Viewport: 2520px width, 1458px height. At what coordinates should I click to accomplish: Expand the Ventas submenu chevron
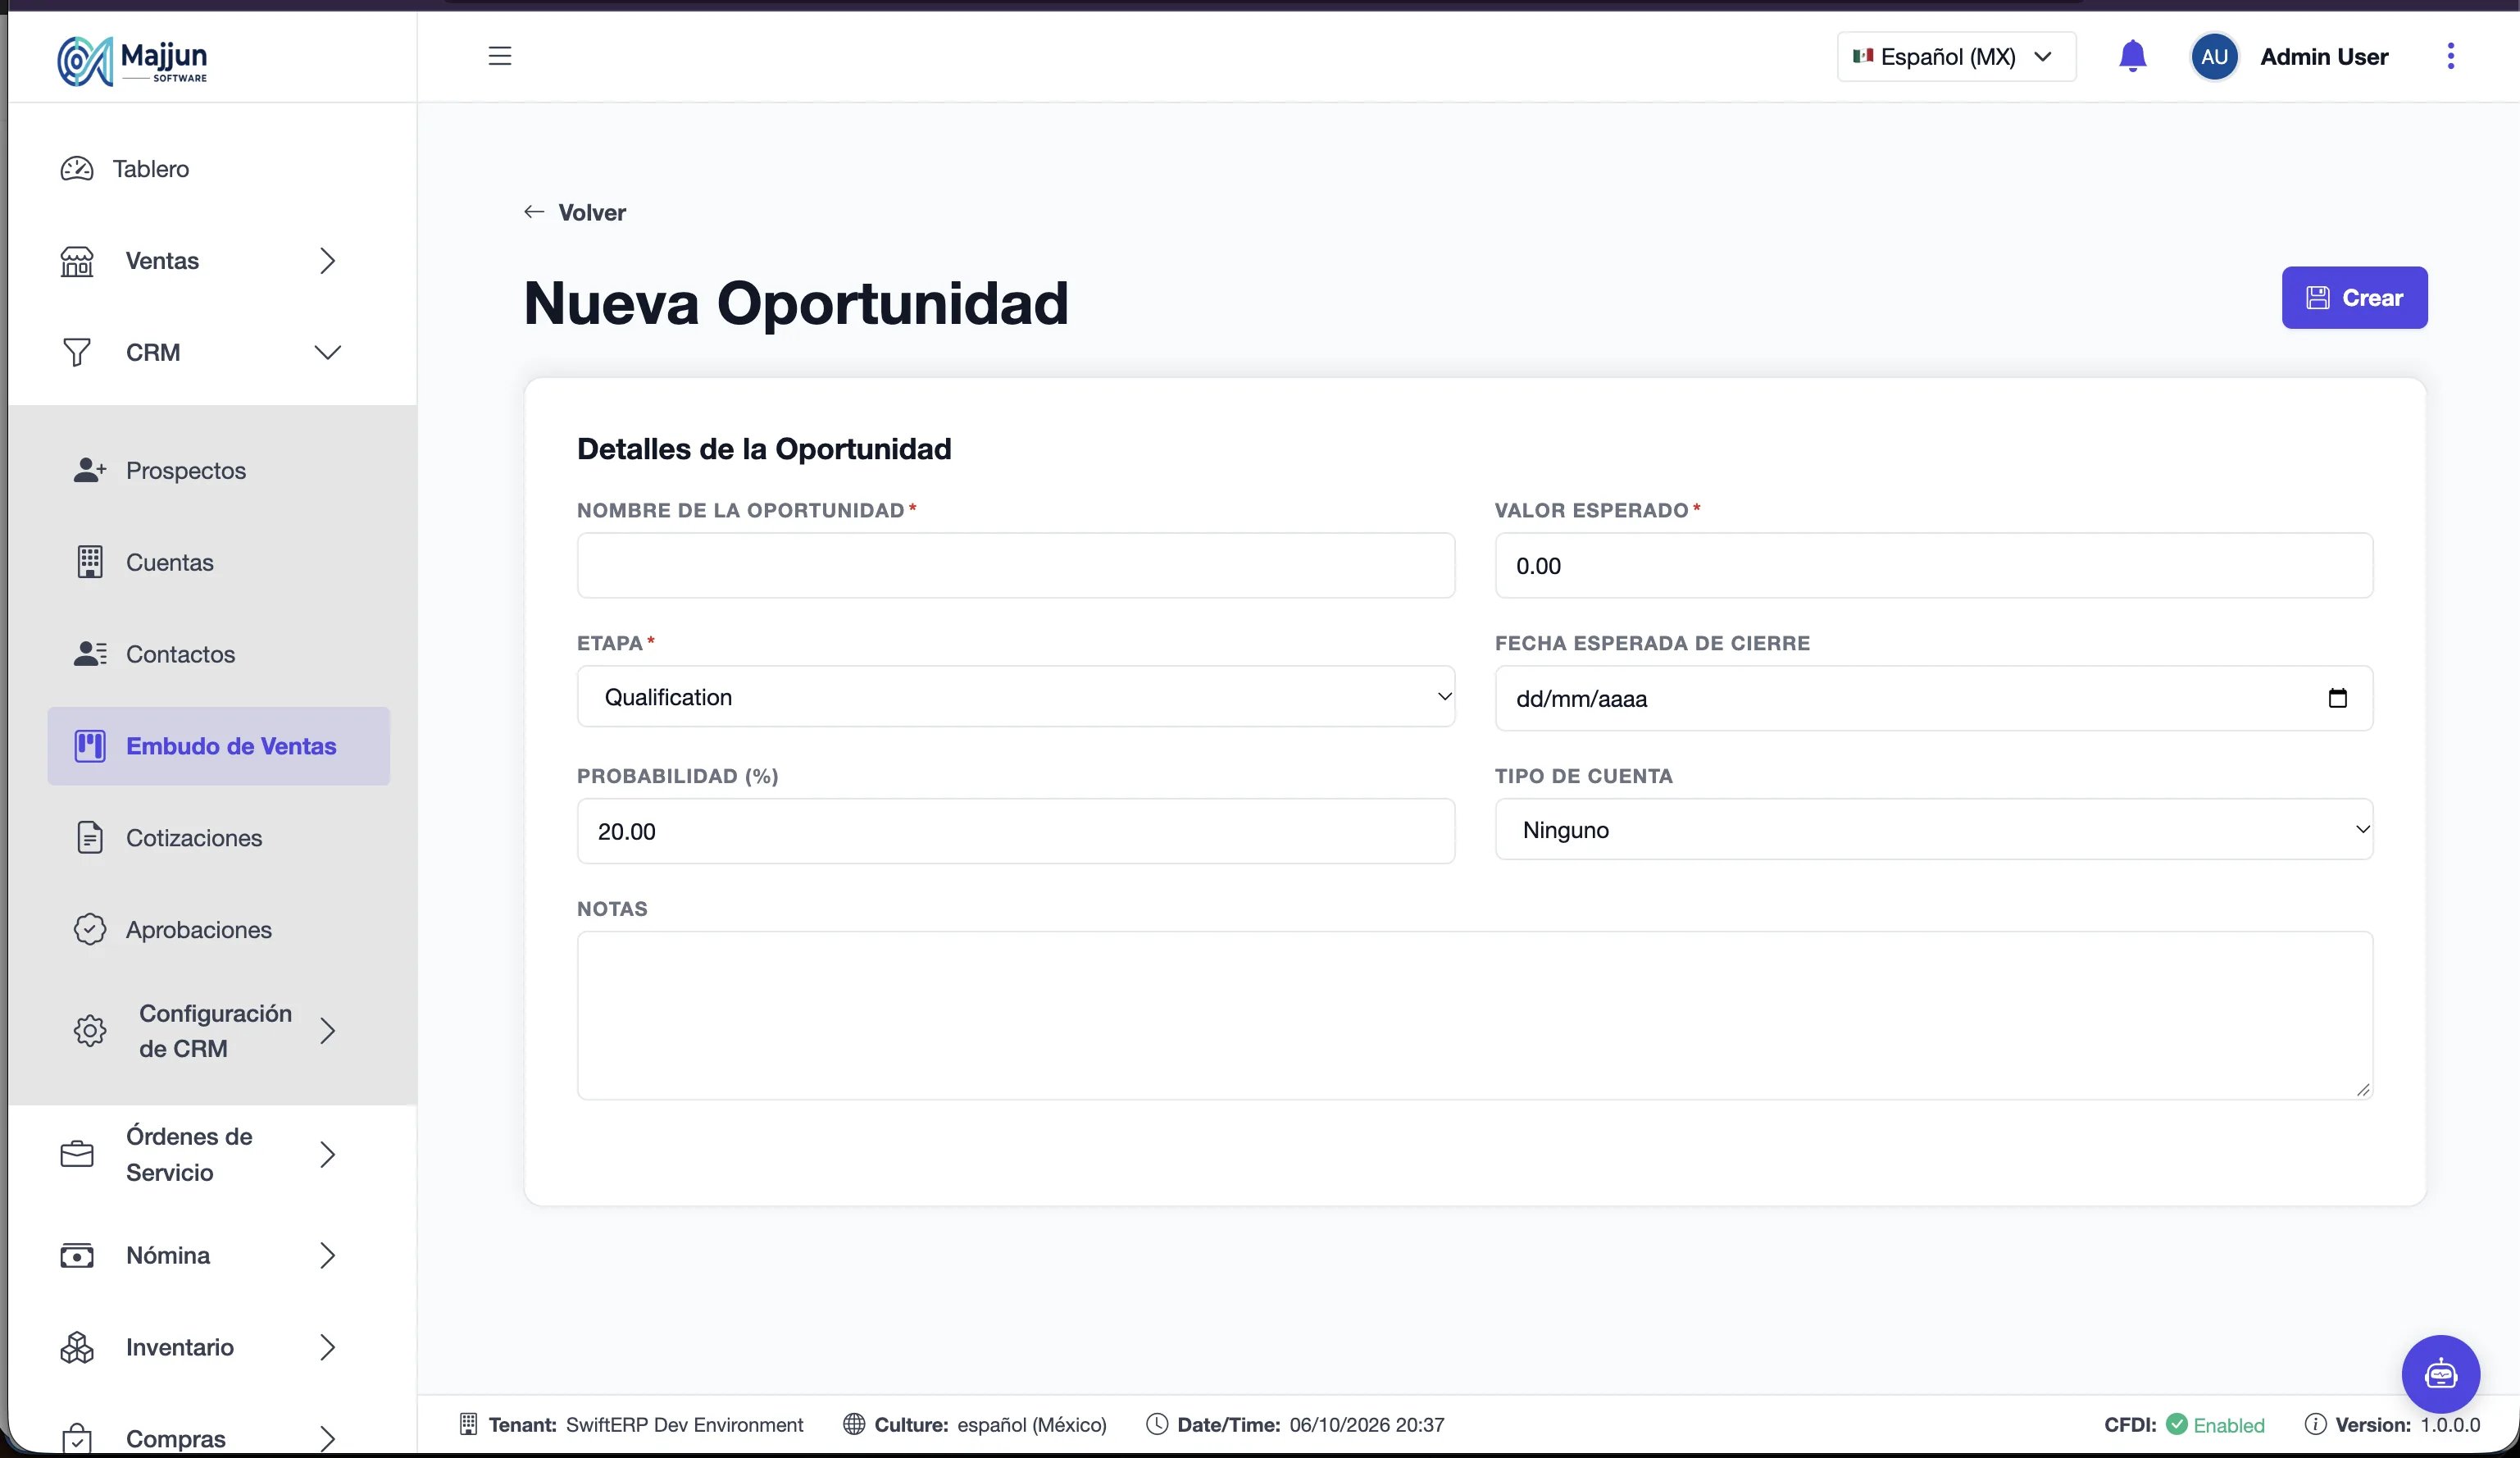tap(327, 261)
